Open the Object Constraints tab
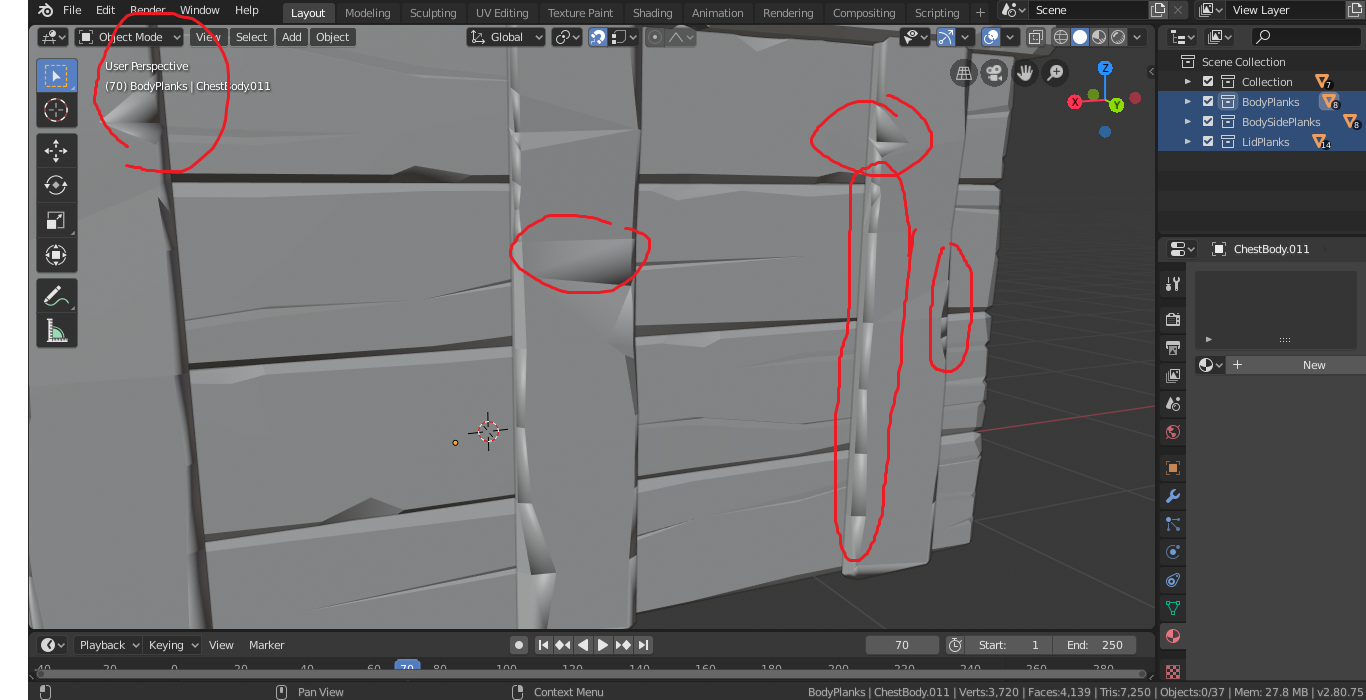Viewport: 1366px width, 700px height. (1173, 580)
